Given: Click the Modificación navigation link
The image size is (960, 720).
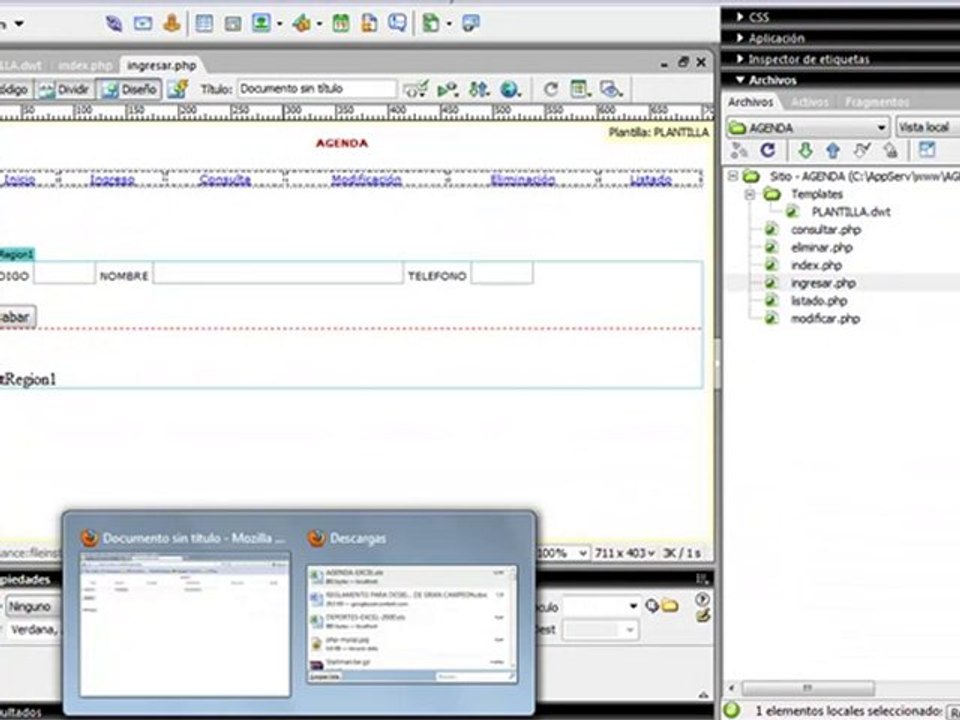Looking at the screenshot, I should pyautogui.click(x=366, y=179).
